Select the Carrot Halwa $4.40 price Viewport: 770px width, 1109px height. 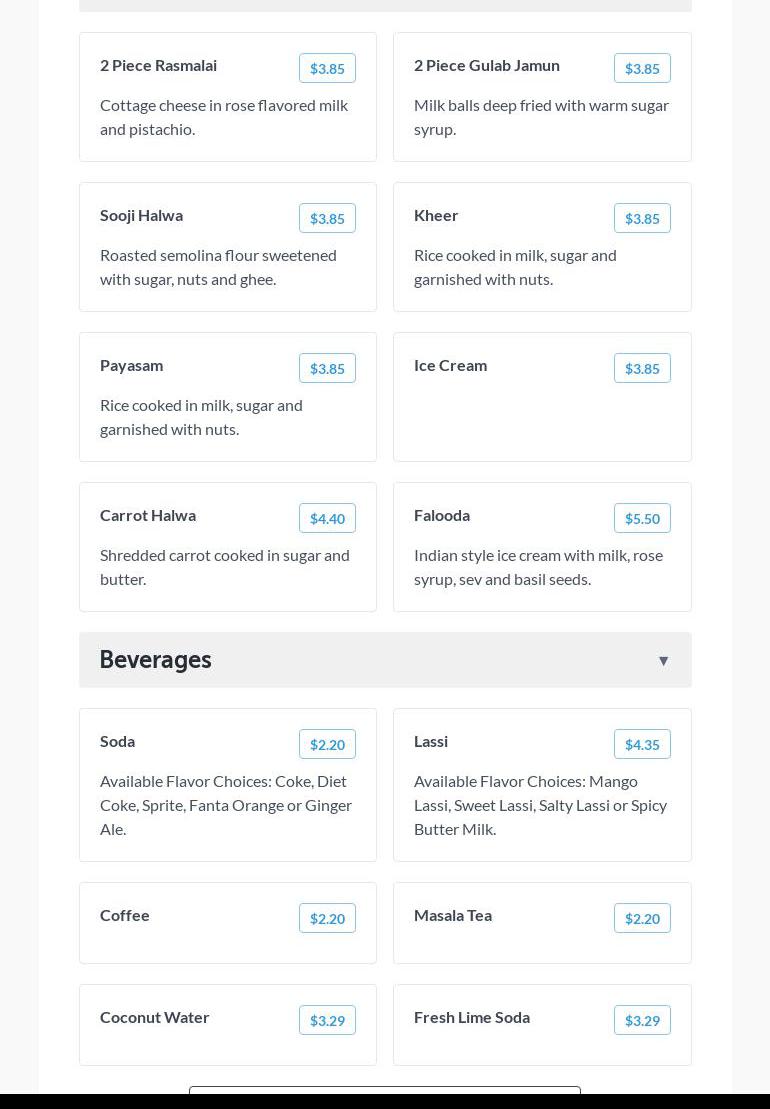pyautogui.click(x=327, y=519)
